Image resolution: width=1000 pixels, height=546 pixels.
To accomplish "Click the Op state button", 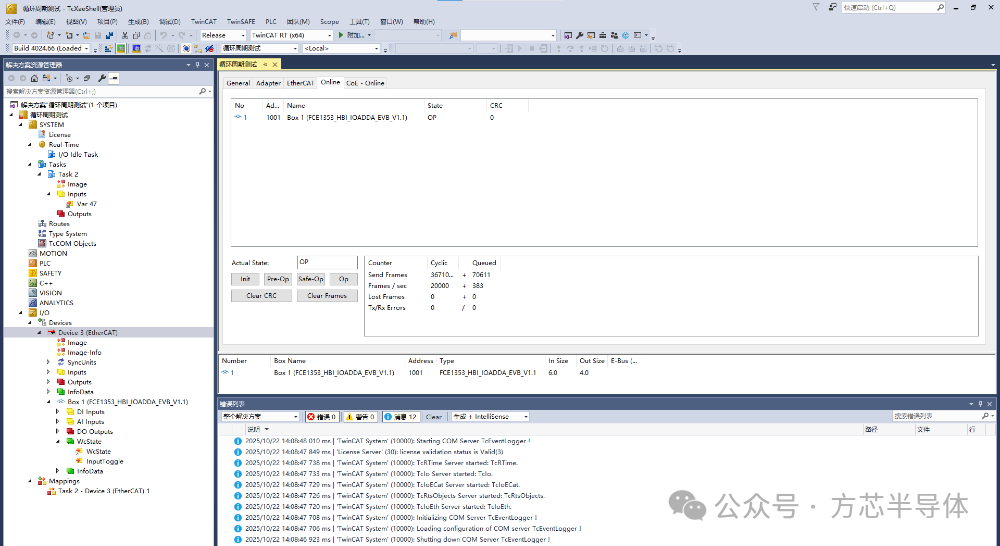I will coord(344,279).
